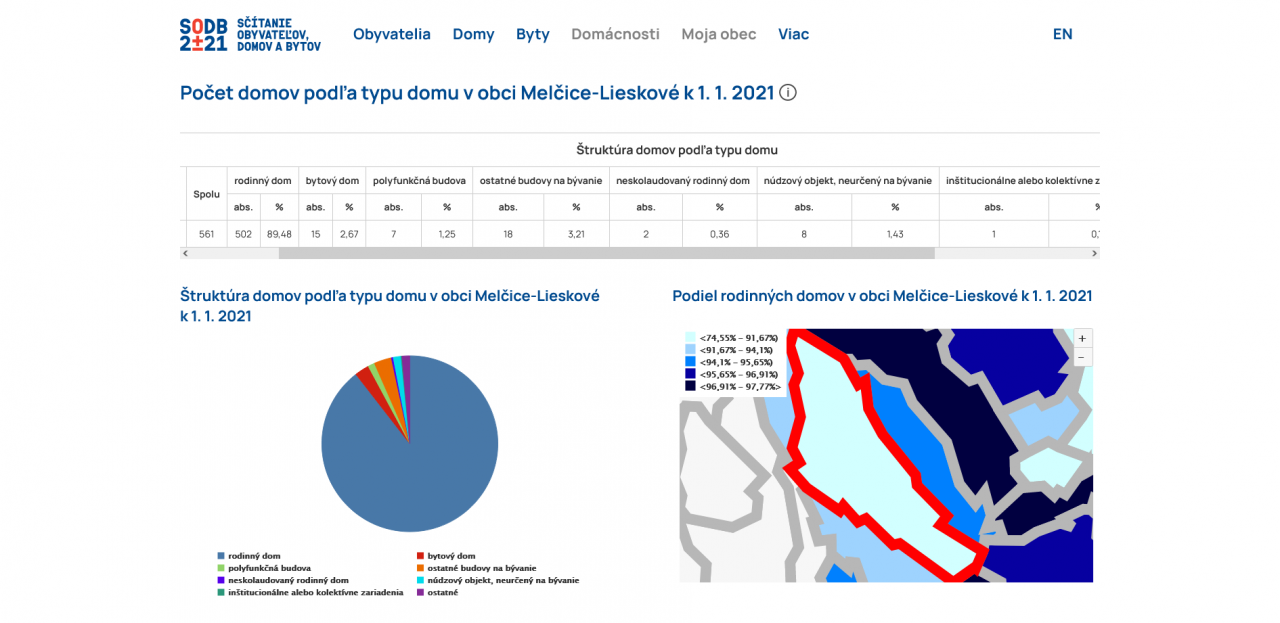Switch language to EN
This screenshot has height=623, width=1280.
click(x=1062, y=34)
